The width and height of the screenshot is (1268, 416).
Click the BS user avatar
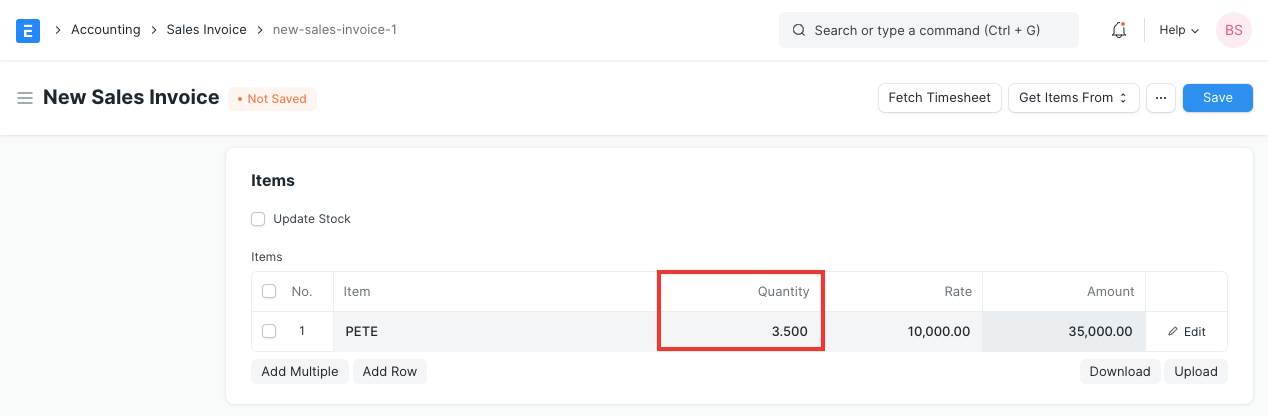(1233, 30)
